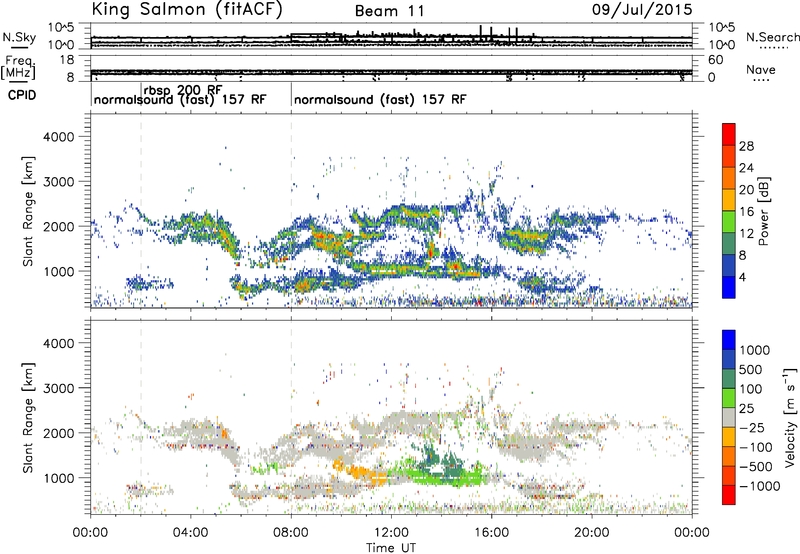Screen dimensions: 800x554
Task: Click the yellow 16-20 dB Power colorbar segment
Action: coord(729,200)
